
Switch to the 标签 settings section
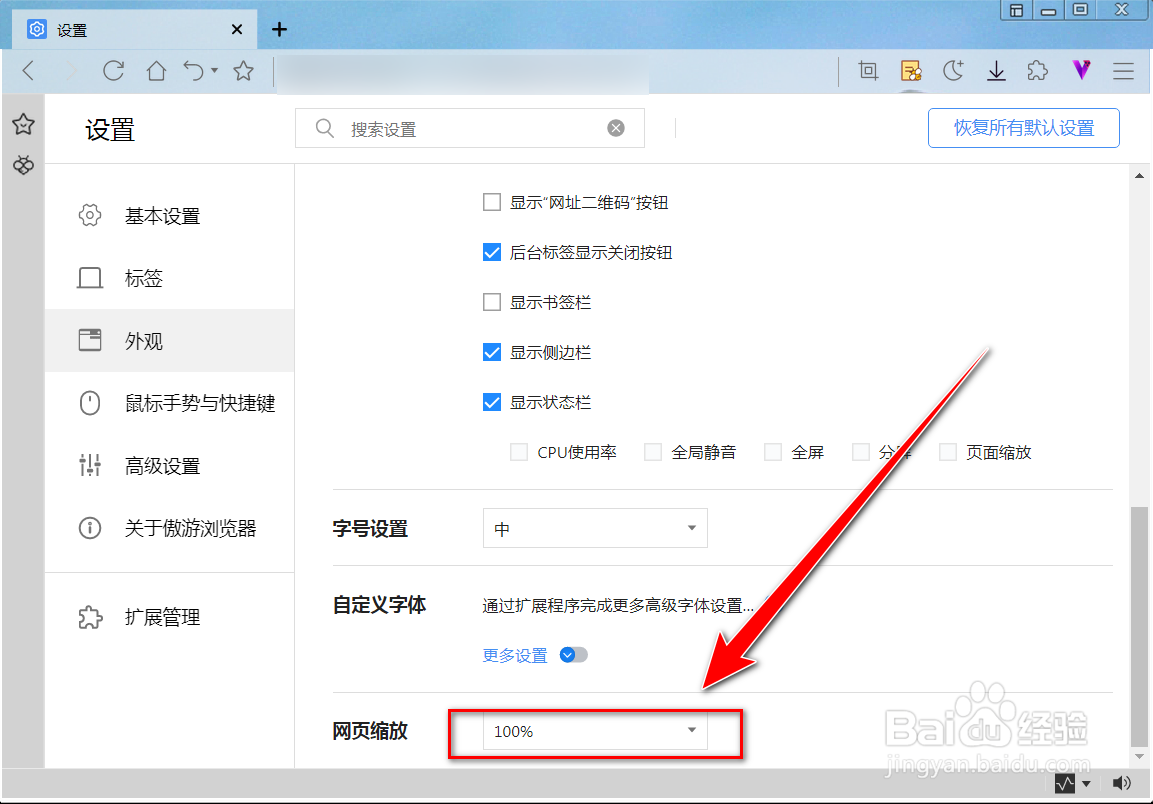pyautogui.click(x=144, y=278)
